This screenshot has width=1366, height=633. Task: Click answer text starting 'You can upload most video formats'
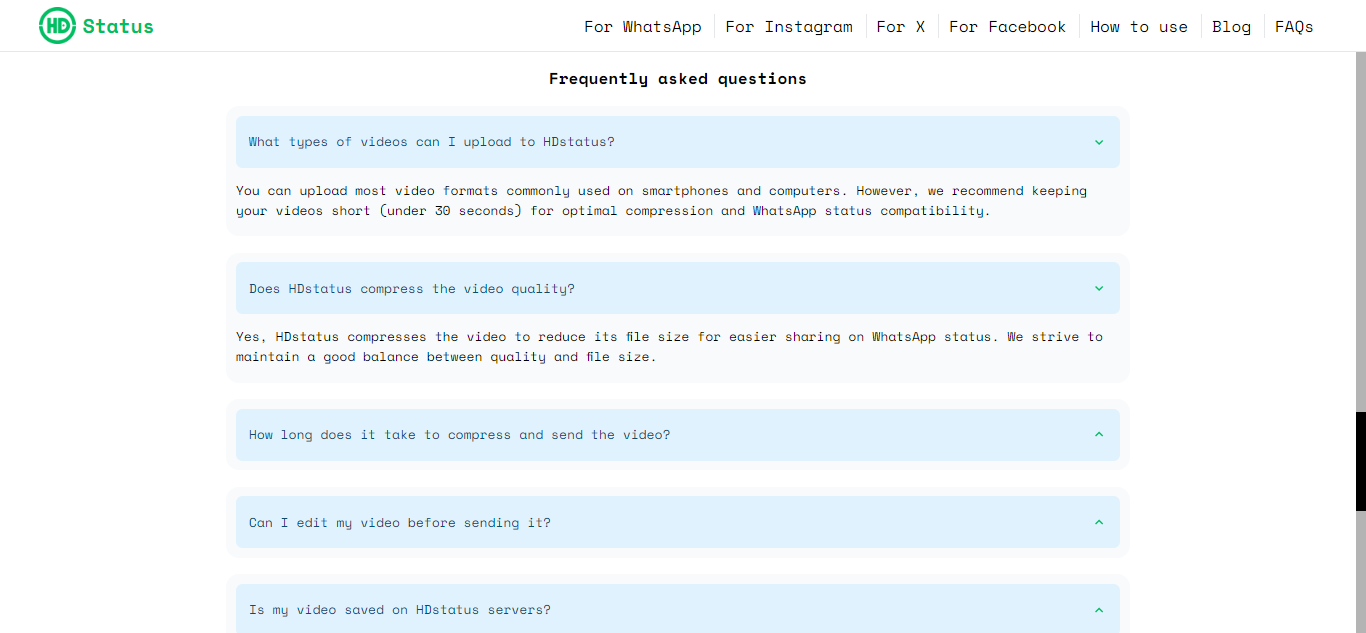point(661,200)
